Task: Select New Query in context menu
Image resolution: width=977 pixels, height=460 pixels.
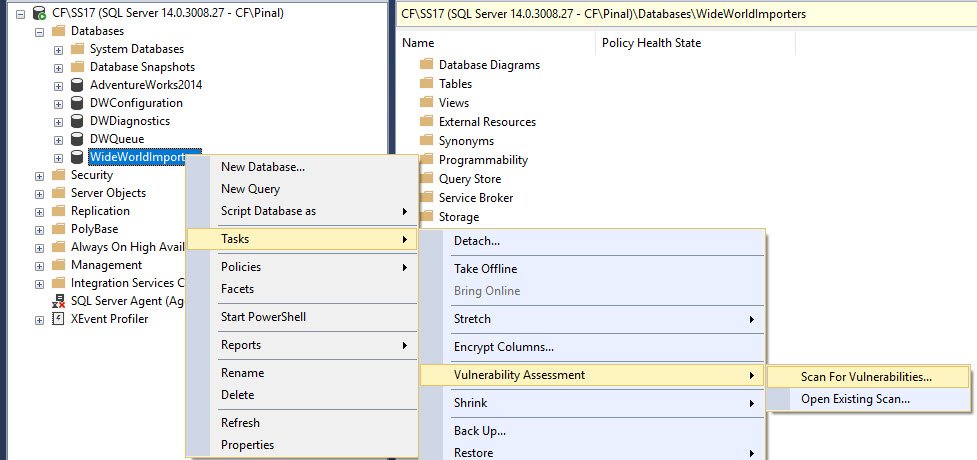Action: coord(302,189)
